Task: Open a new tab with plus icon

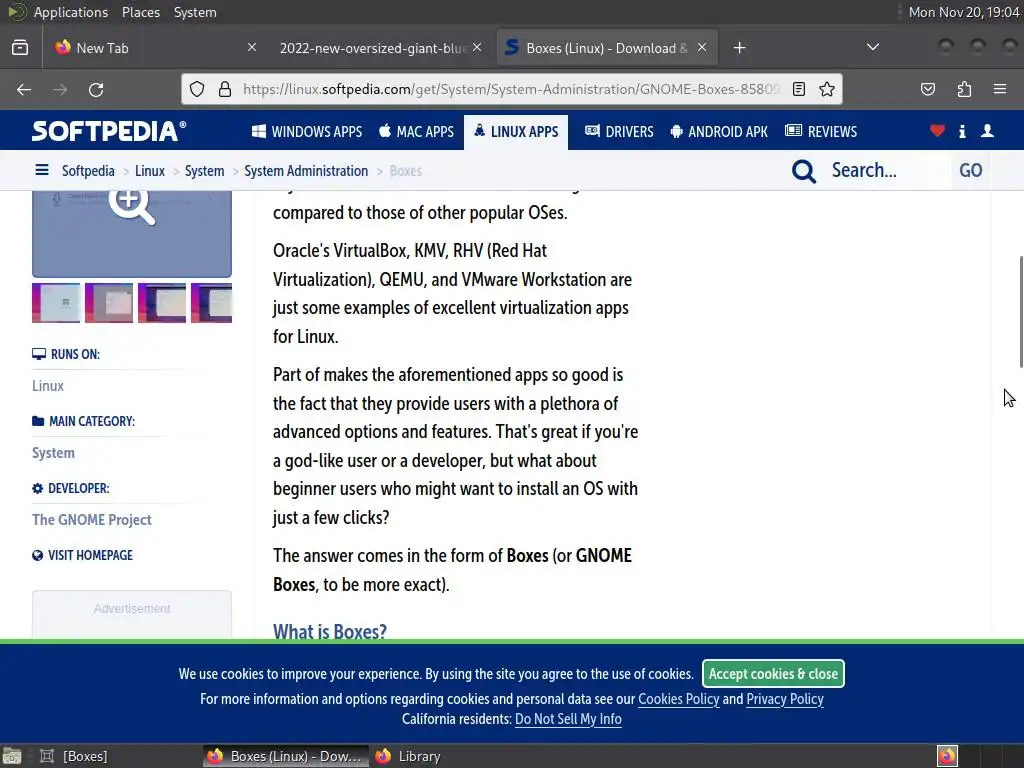Action: click(x=739, y=48)
